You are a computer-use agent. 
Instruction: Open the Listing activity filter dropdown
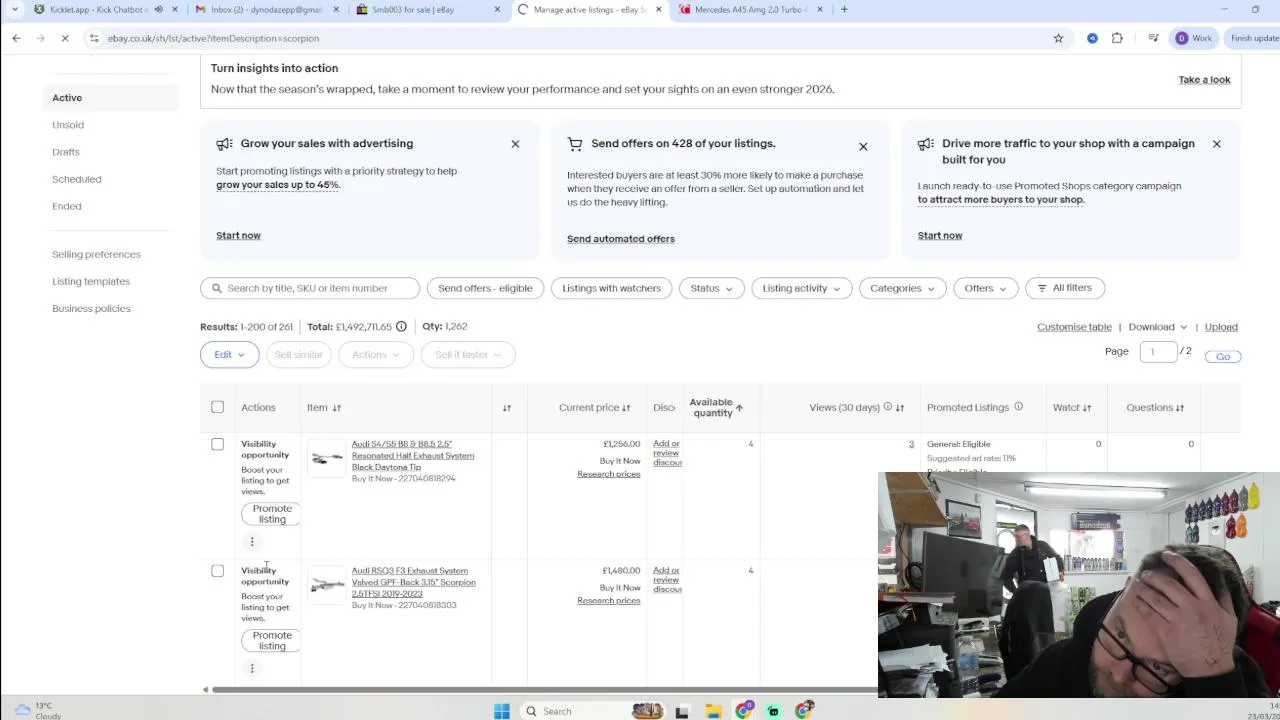801,288
